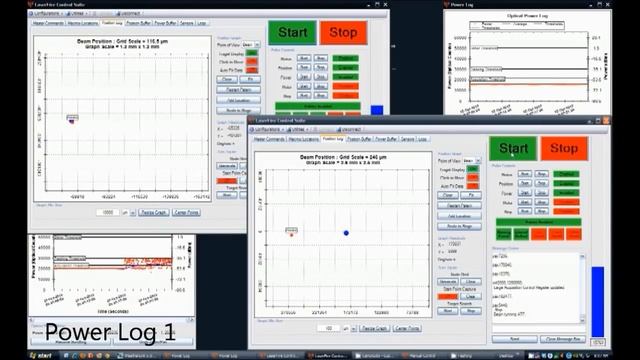
Task: Click the red Stop button in front LaserFire window
Action: coord(564,149)
